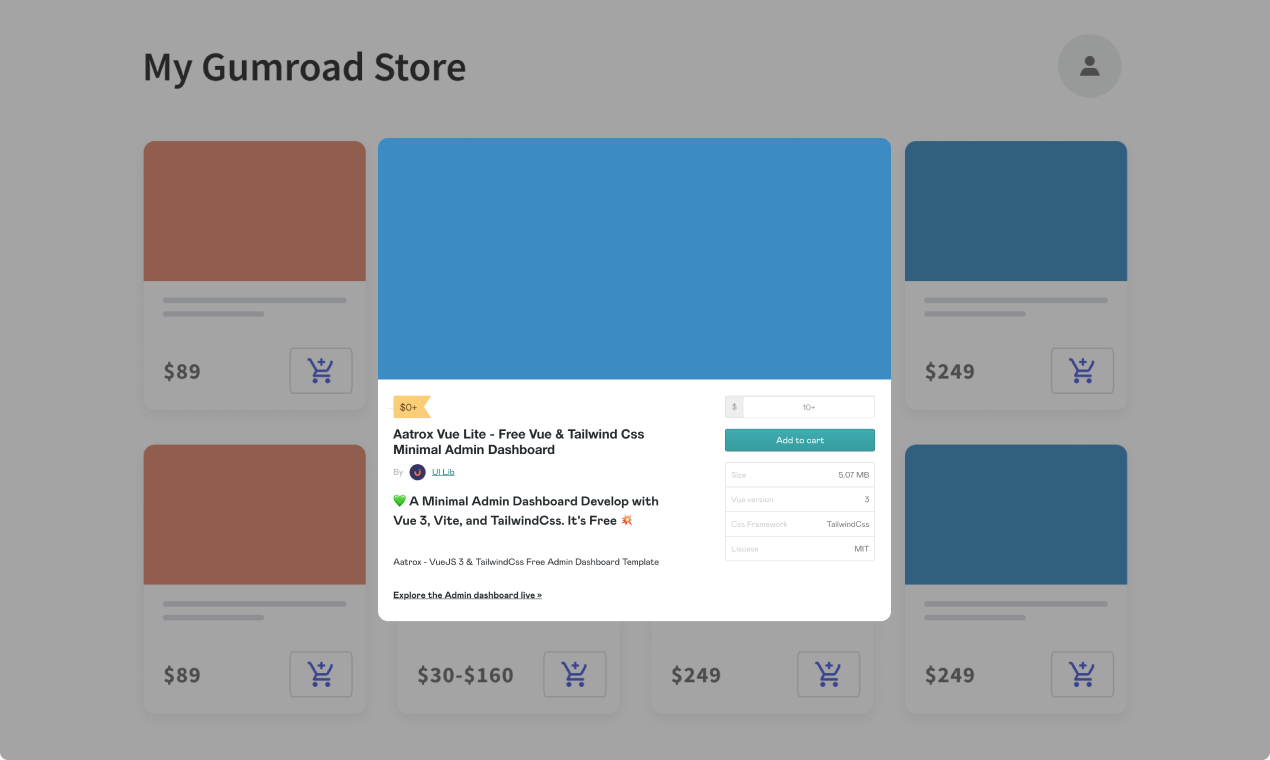1270x760 pixels.
Task: Open the user profile avatar icon
Action: coord(1090,66)
